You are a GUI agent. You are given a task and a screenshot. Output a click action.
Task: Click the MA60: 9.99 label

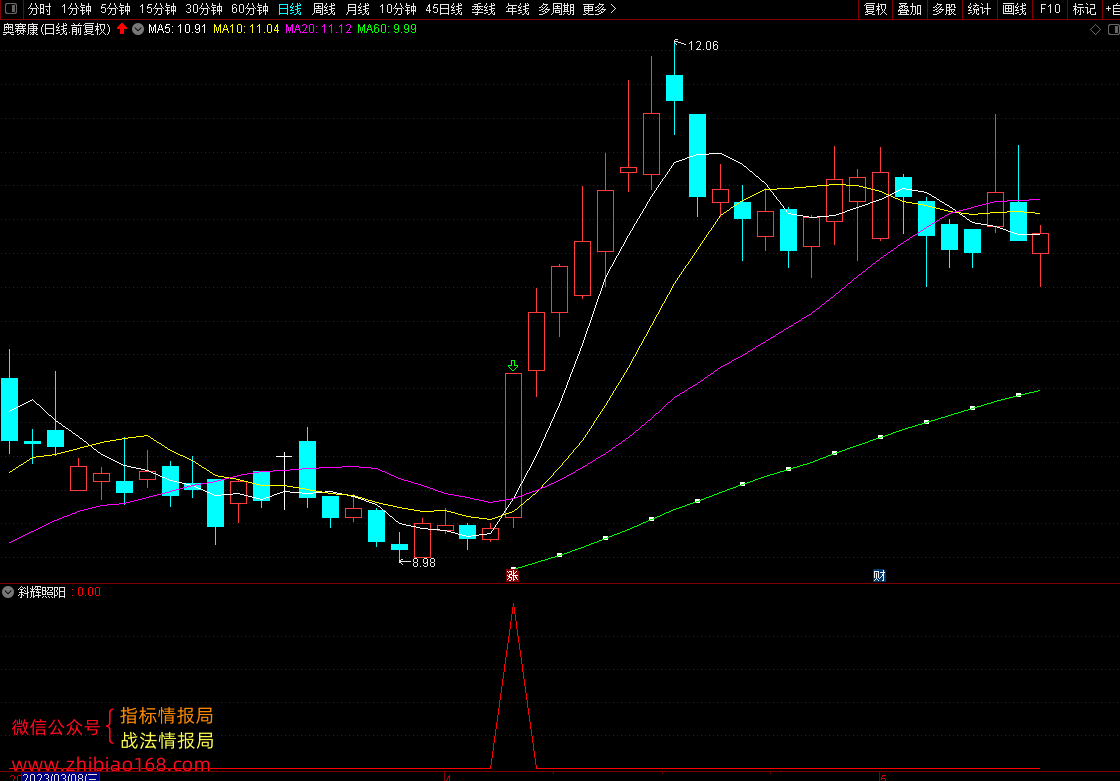pos(387,29)
